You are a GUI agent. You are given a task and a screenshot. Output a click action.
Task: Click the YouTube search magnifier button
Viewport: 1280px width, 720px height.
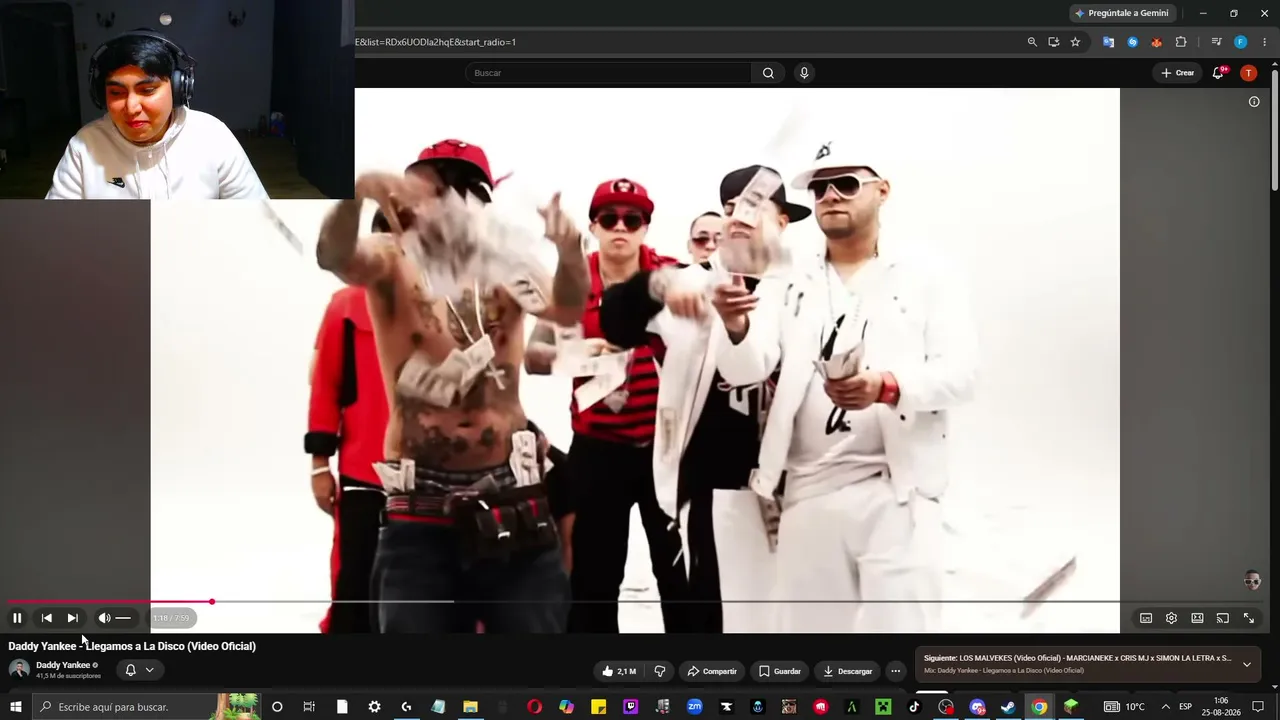(768, 73)
